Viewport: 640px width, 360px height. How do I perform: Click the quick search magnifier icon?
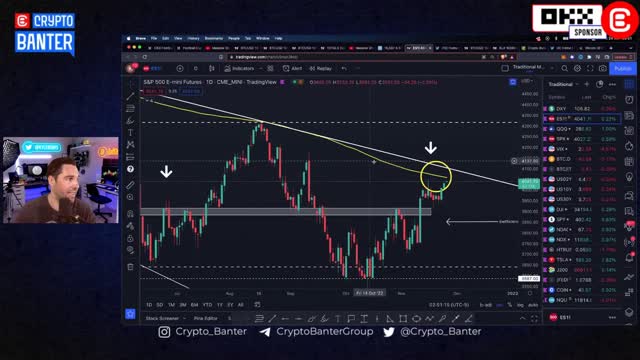564,69
